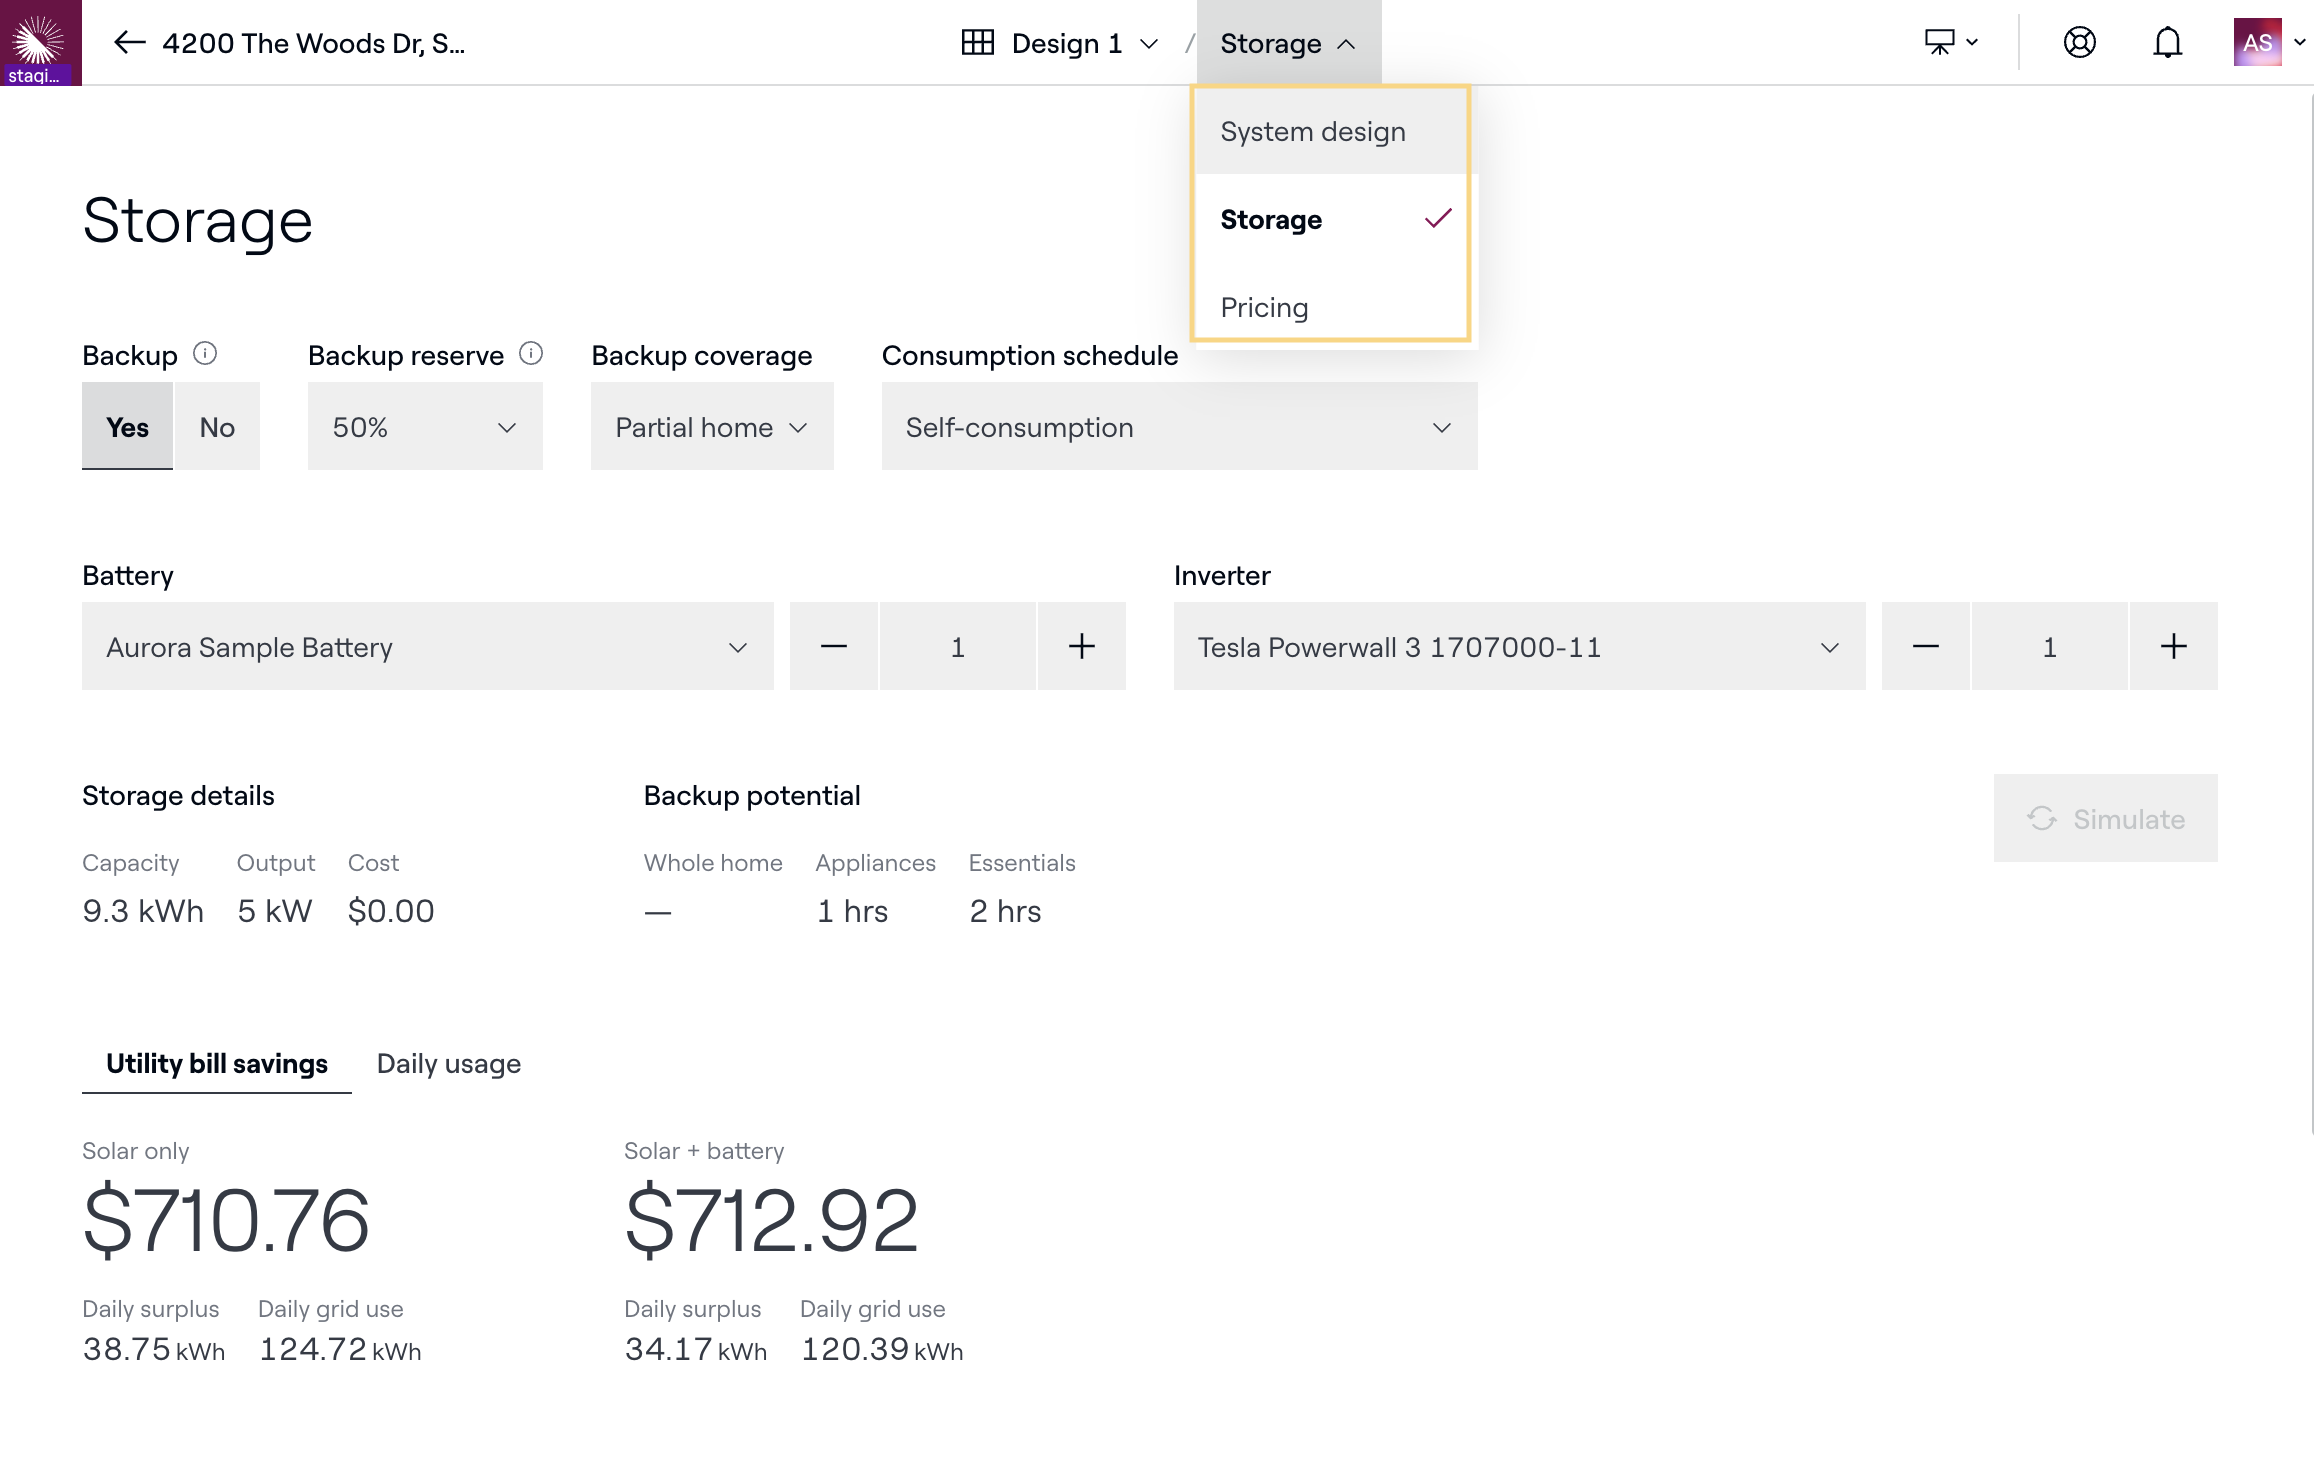Decrease inverter quantity with minus button

coord(1925,647)
